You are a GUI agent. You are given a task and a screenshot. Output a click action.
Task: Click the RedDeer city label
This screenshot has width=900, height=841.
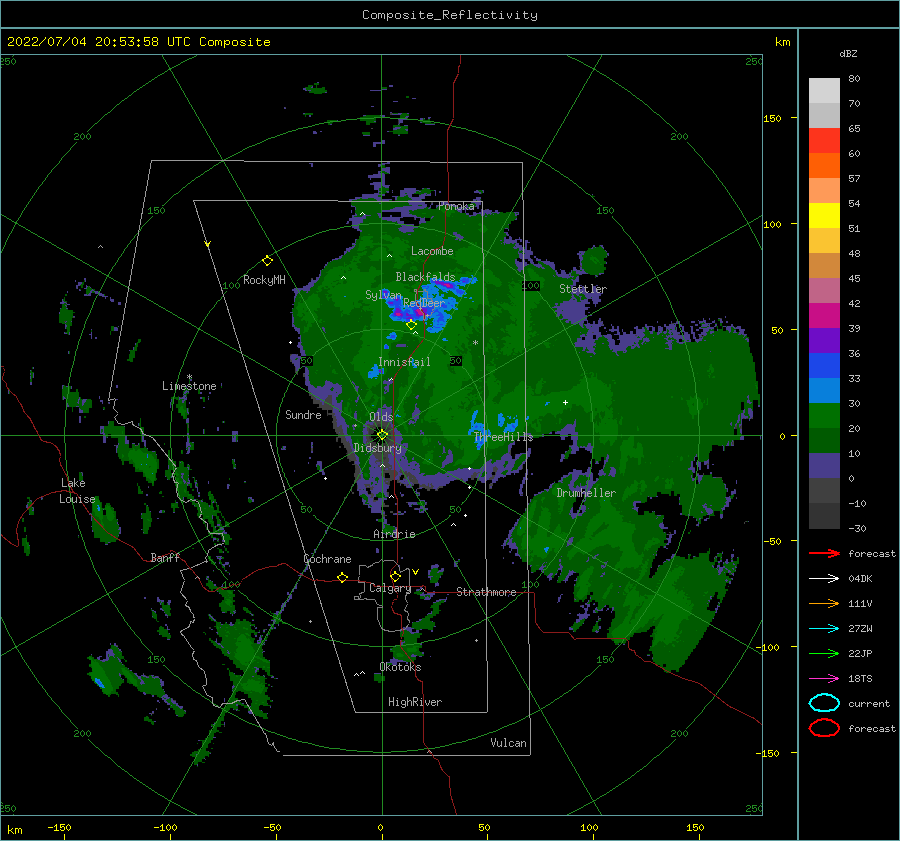[x=424, y=303]
